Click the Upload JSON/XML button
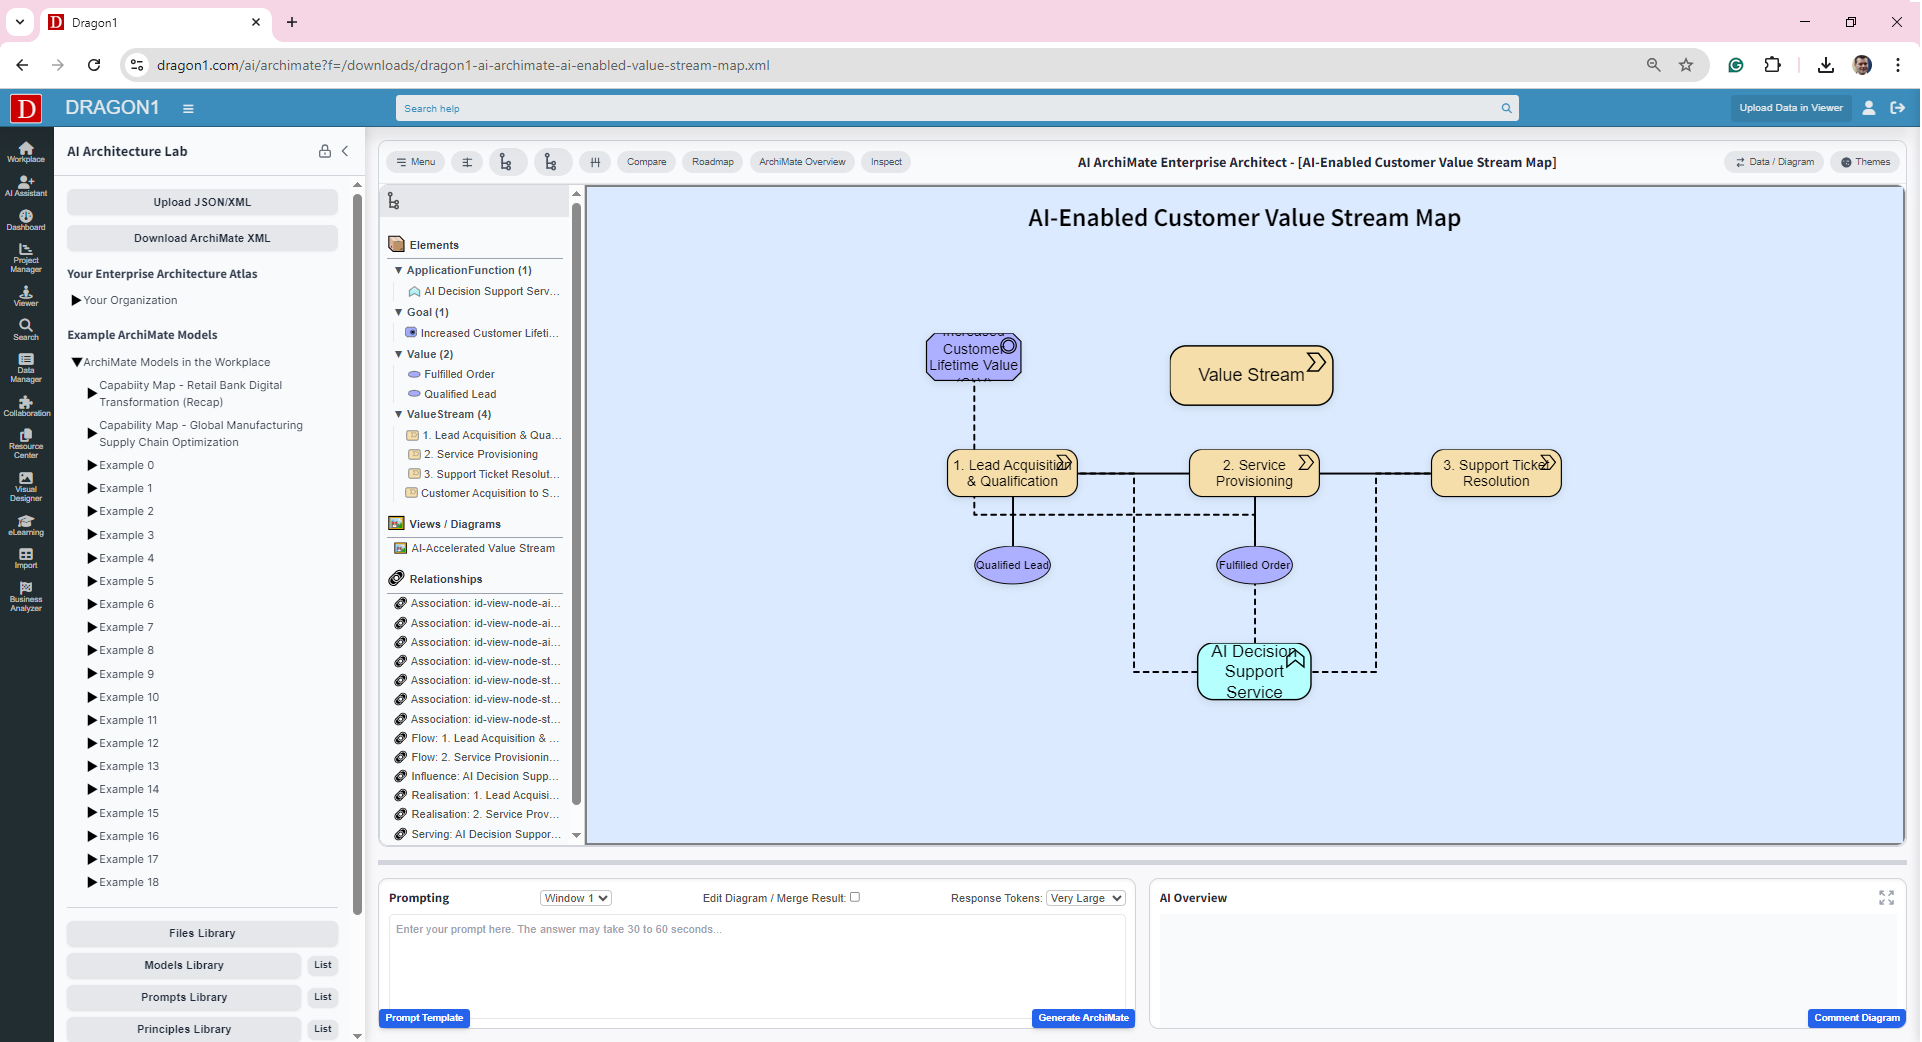Screen dimensions: 1922x1042 [202, 201]
